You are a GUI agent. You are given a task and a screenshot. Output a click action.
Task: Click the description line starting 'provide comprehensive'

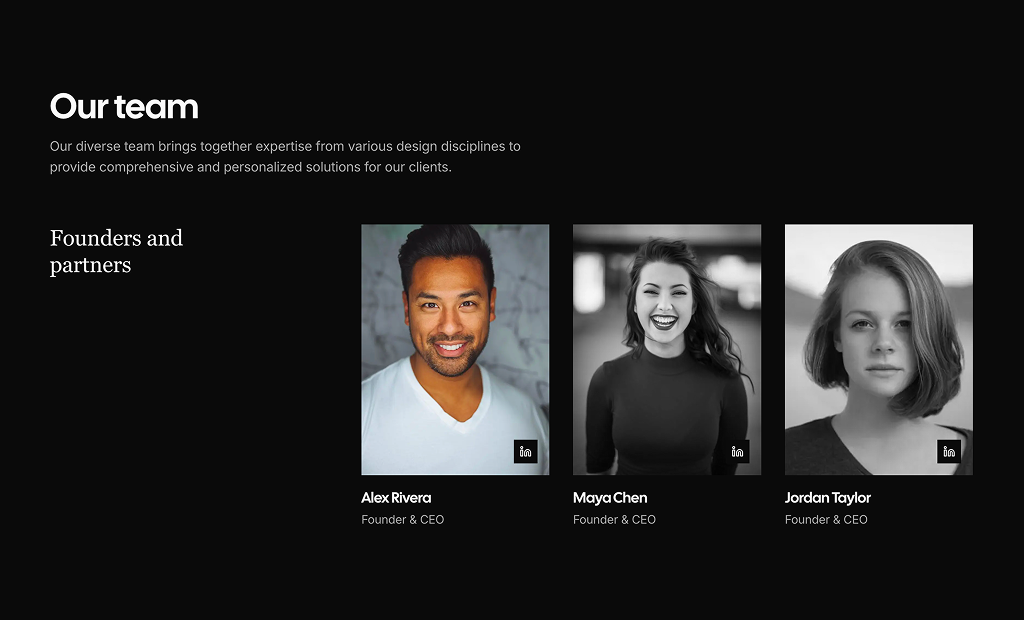250,167
